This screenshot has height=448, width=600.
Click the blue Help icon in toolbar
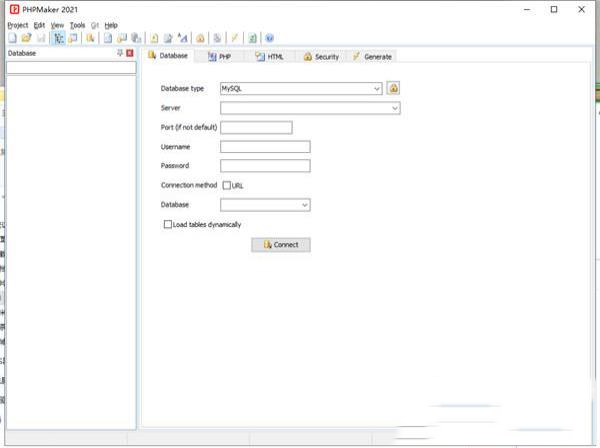[x=270, y=38]
